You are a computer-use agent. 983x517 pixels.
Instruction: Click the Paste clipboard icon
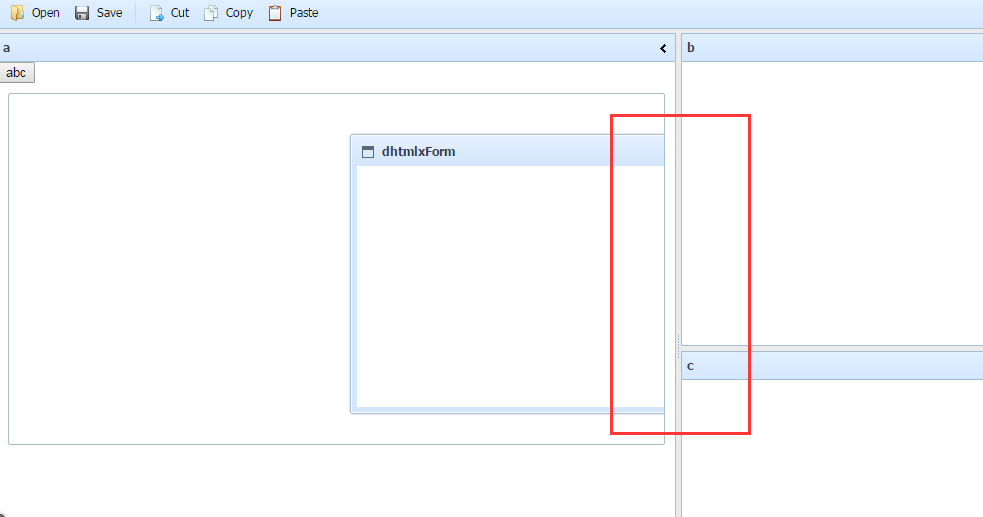click(x=275, y=13)
